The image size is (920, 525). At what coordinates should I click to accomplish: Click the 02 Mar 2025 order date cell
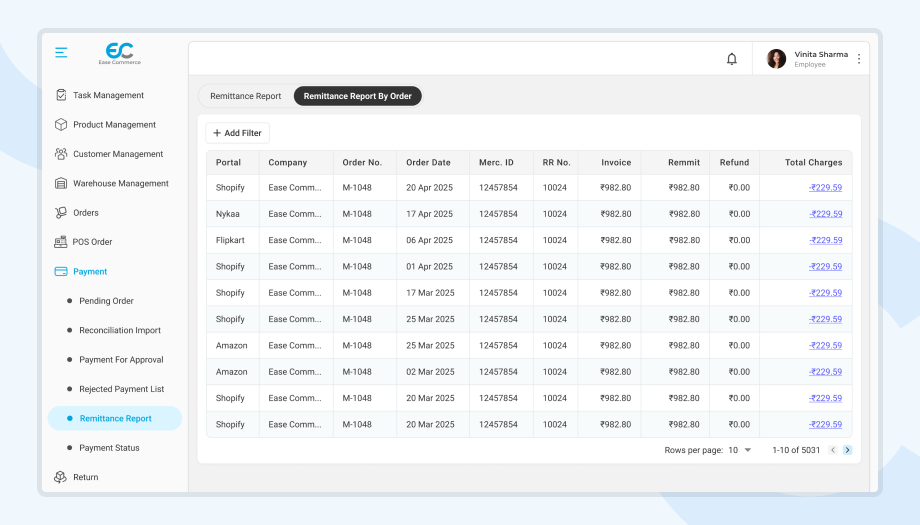point(430,372)
